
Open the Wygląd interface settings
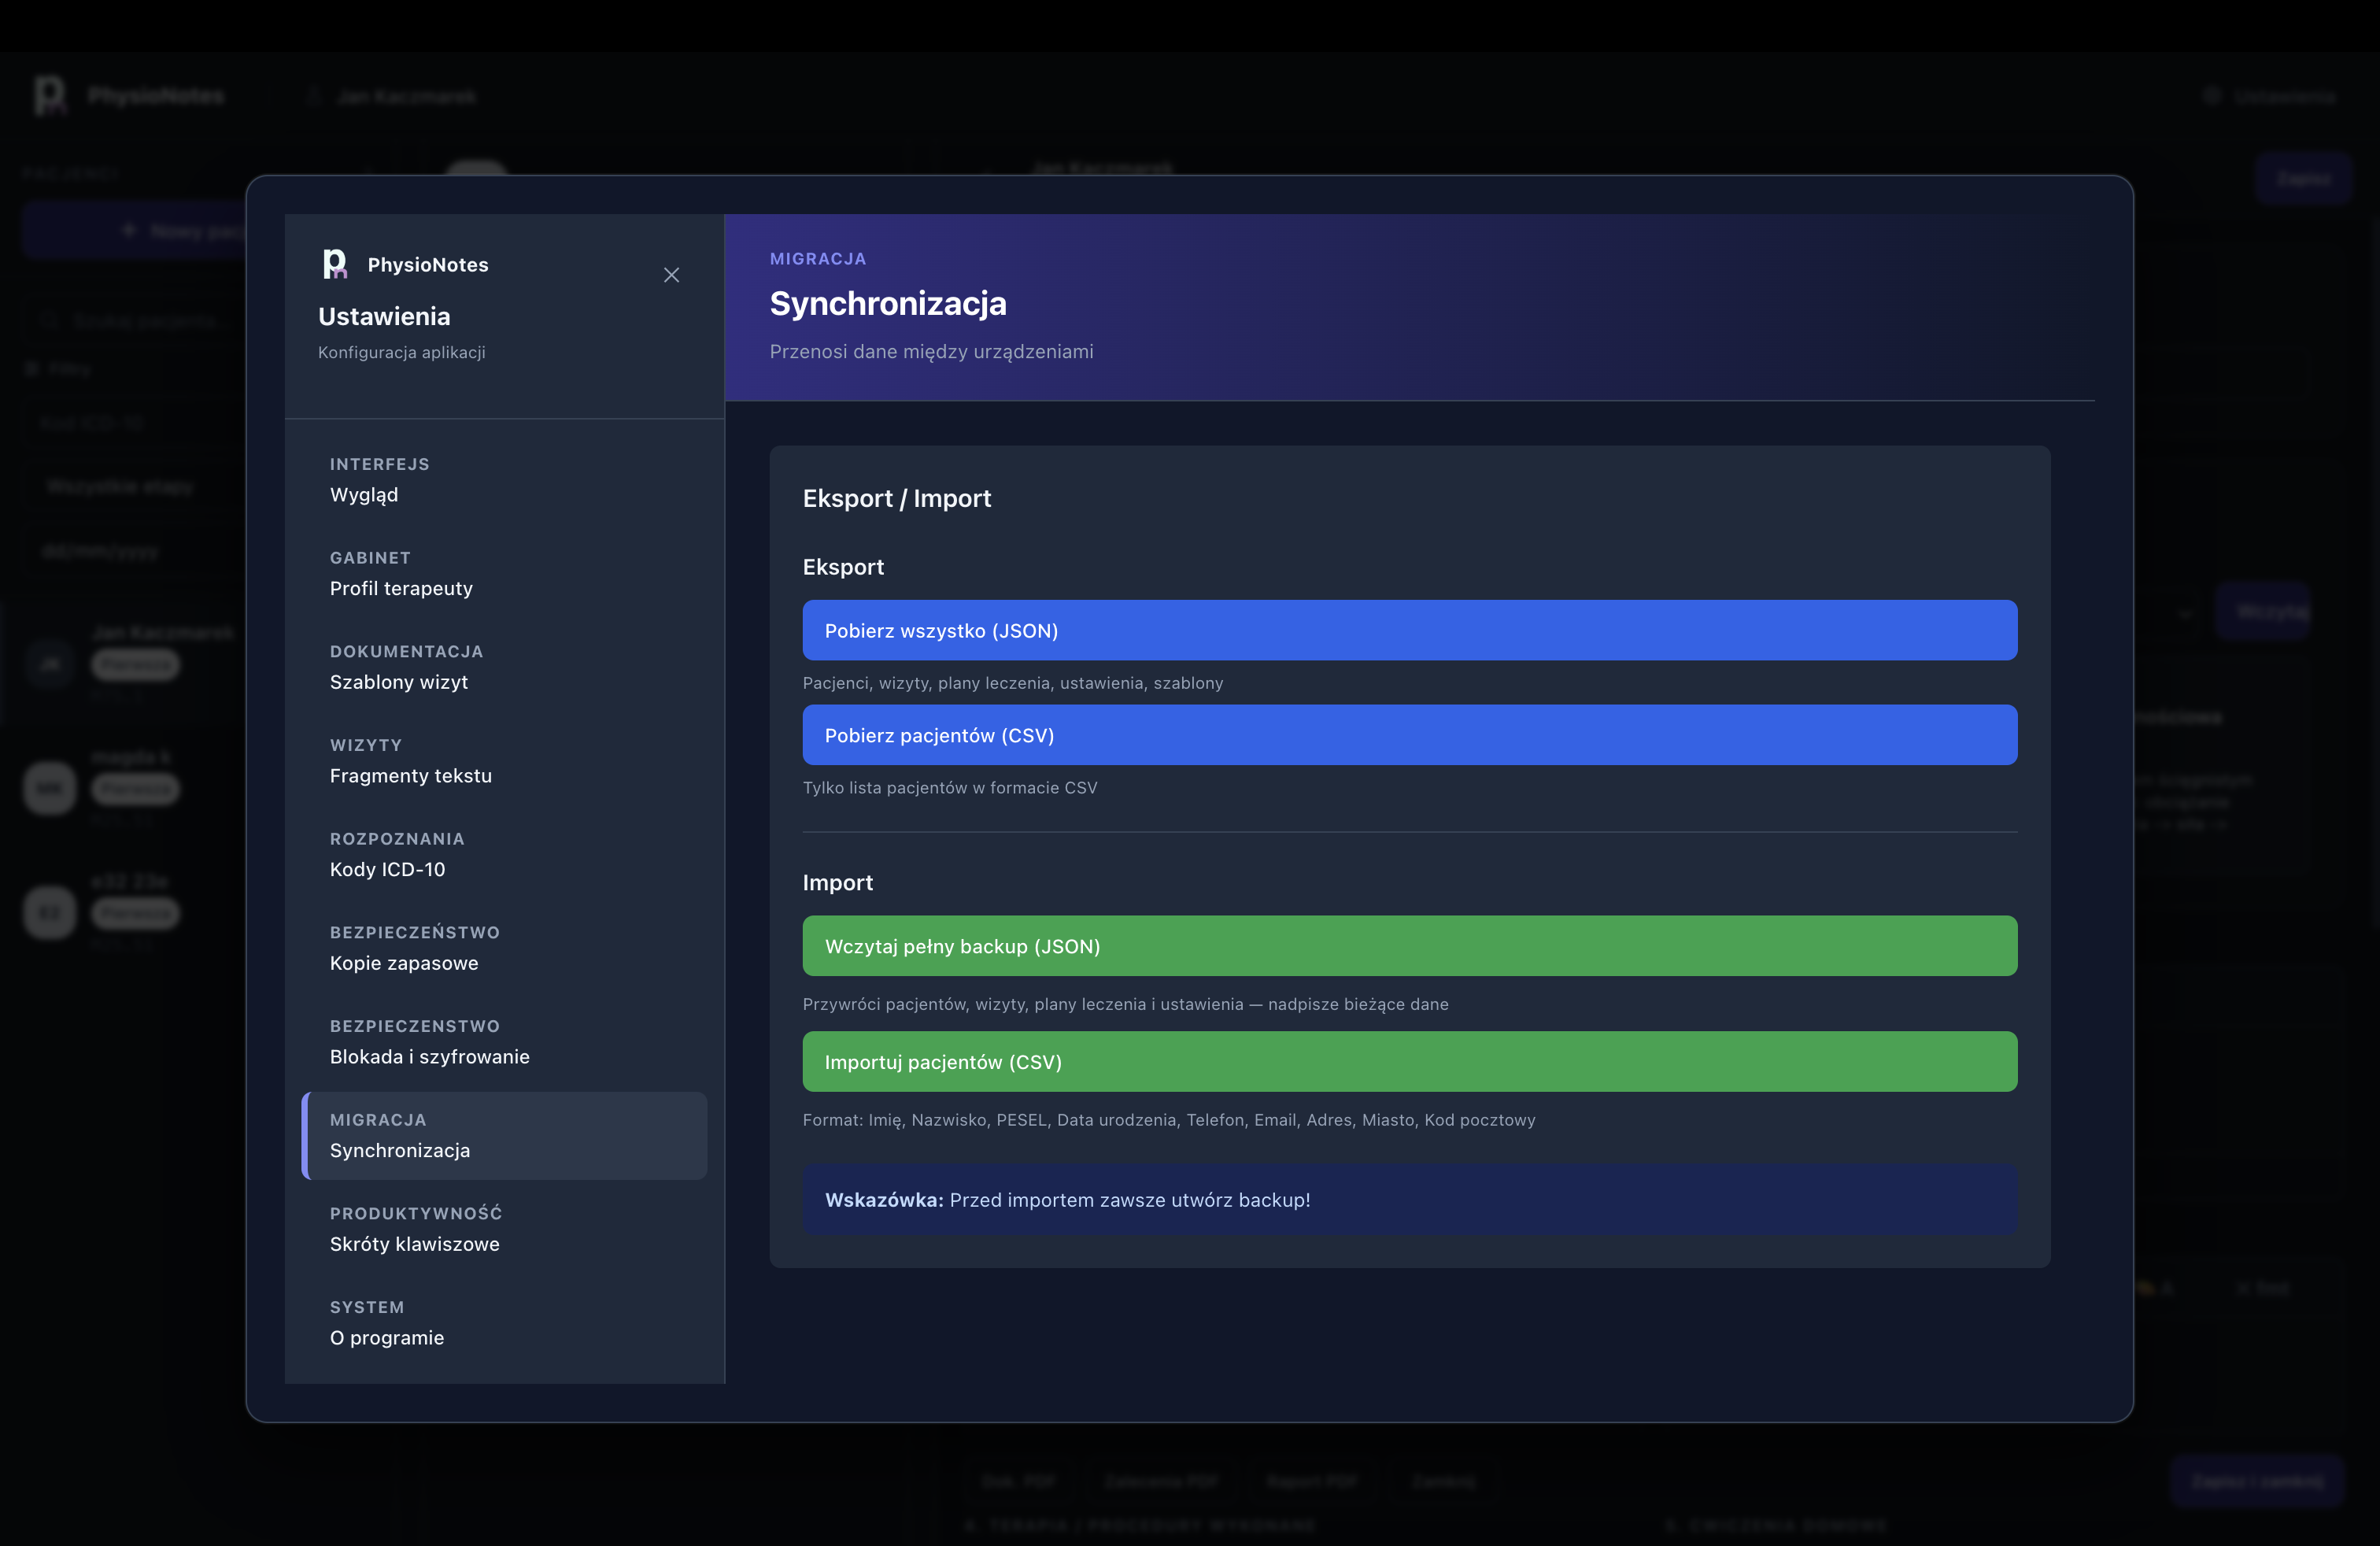coord(504,480)
